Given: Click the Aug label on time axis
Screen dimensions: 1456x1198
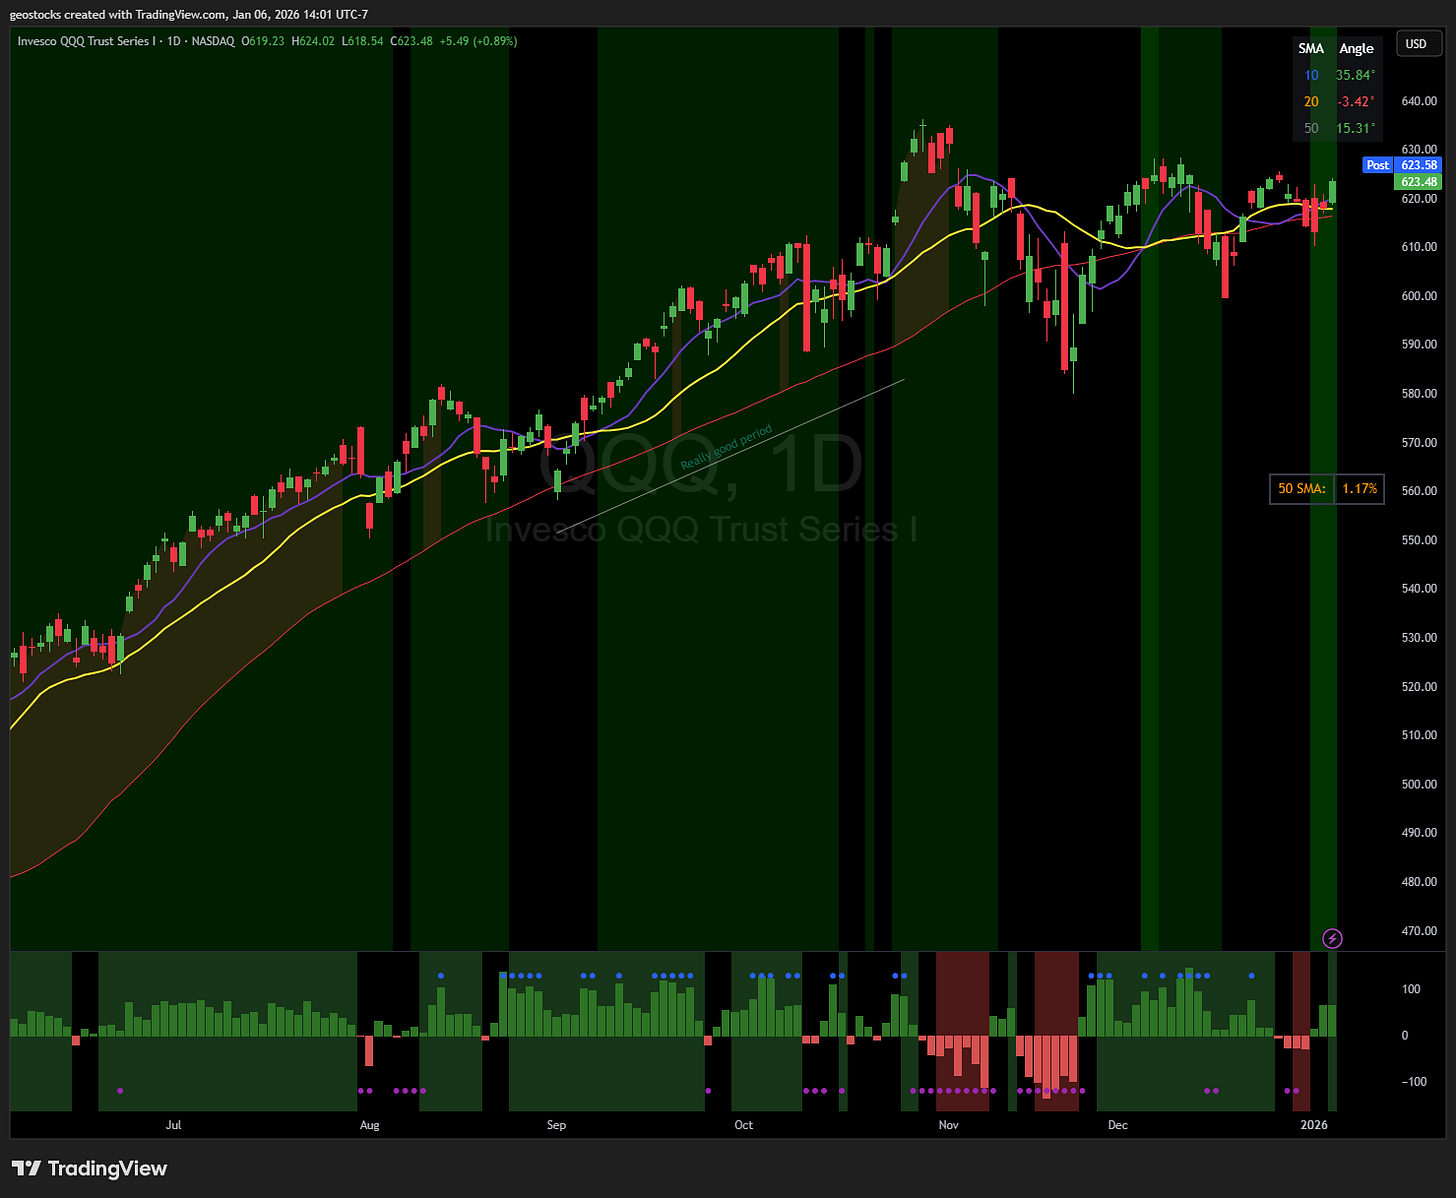Looking at the screenshot, I should tap(369, 1125).
